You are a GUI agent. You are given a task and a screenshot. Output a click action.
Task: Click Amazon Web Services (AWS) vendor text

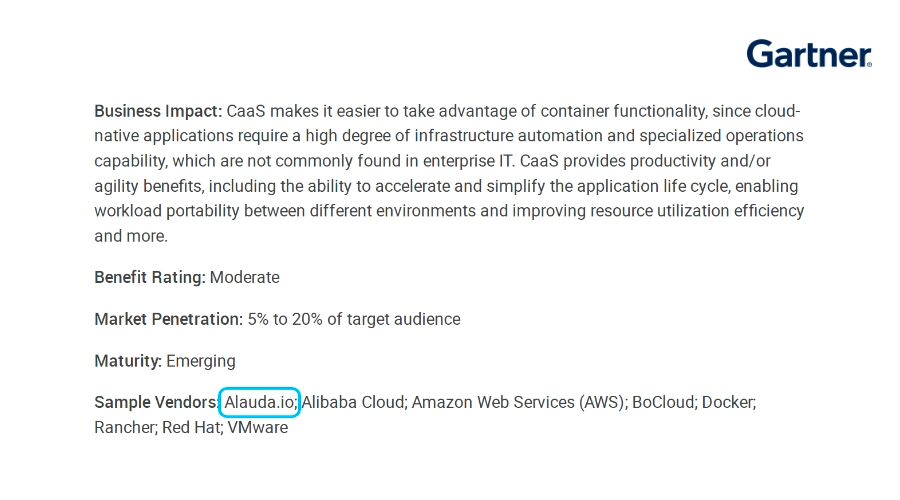point(519,402)
